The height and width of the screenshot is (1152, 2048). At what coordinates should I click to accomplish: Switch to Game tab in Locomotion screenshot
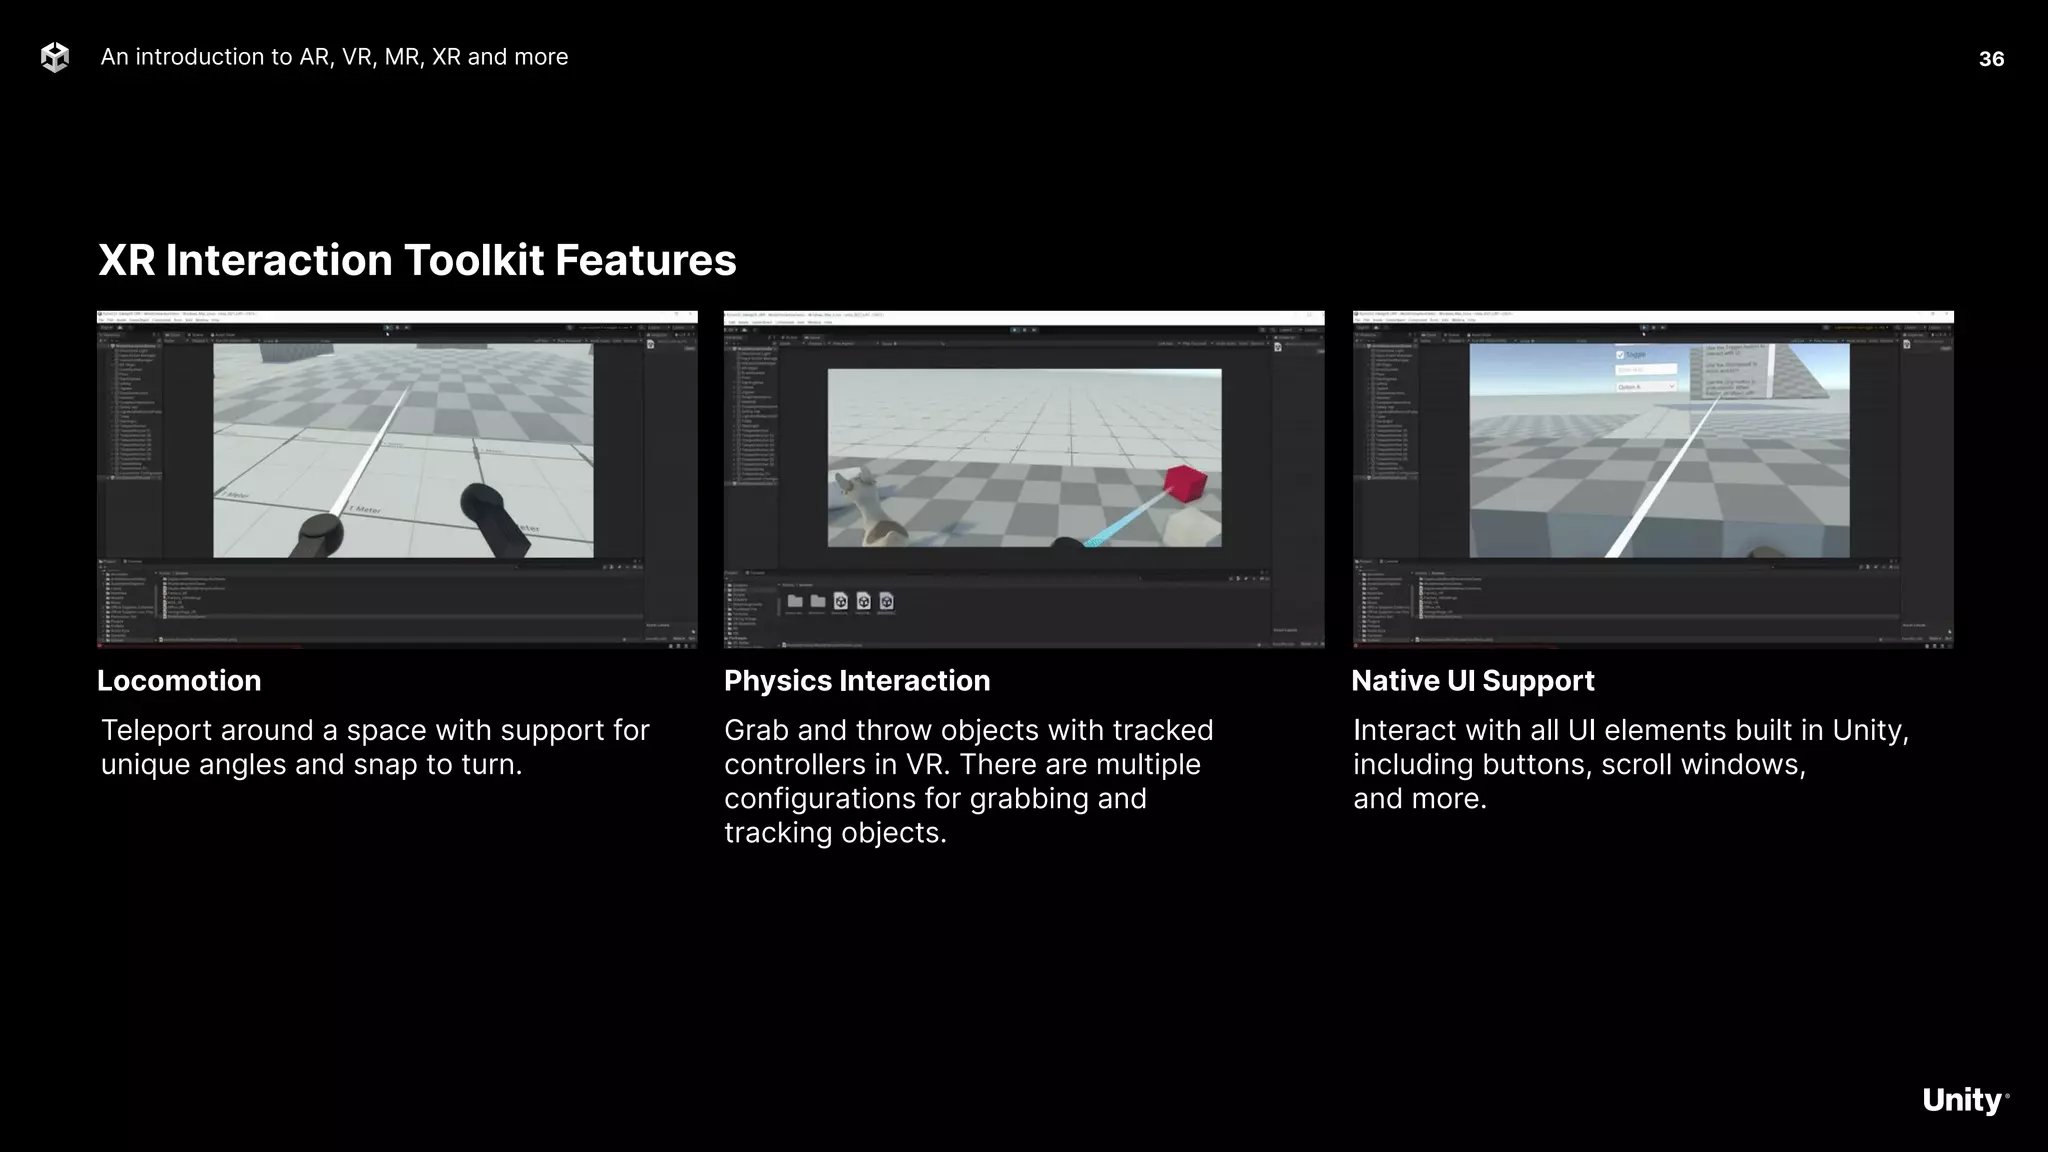173,335
